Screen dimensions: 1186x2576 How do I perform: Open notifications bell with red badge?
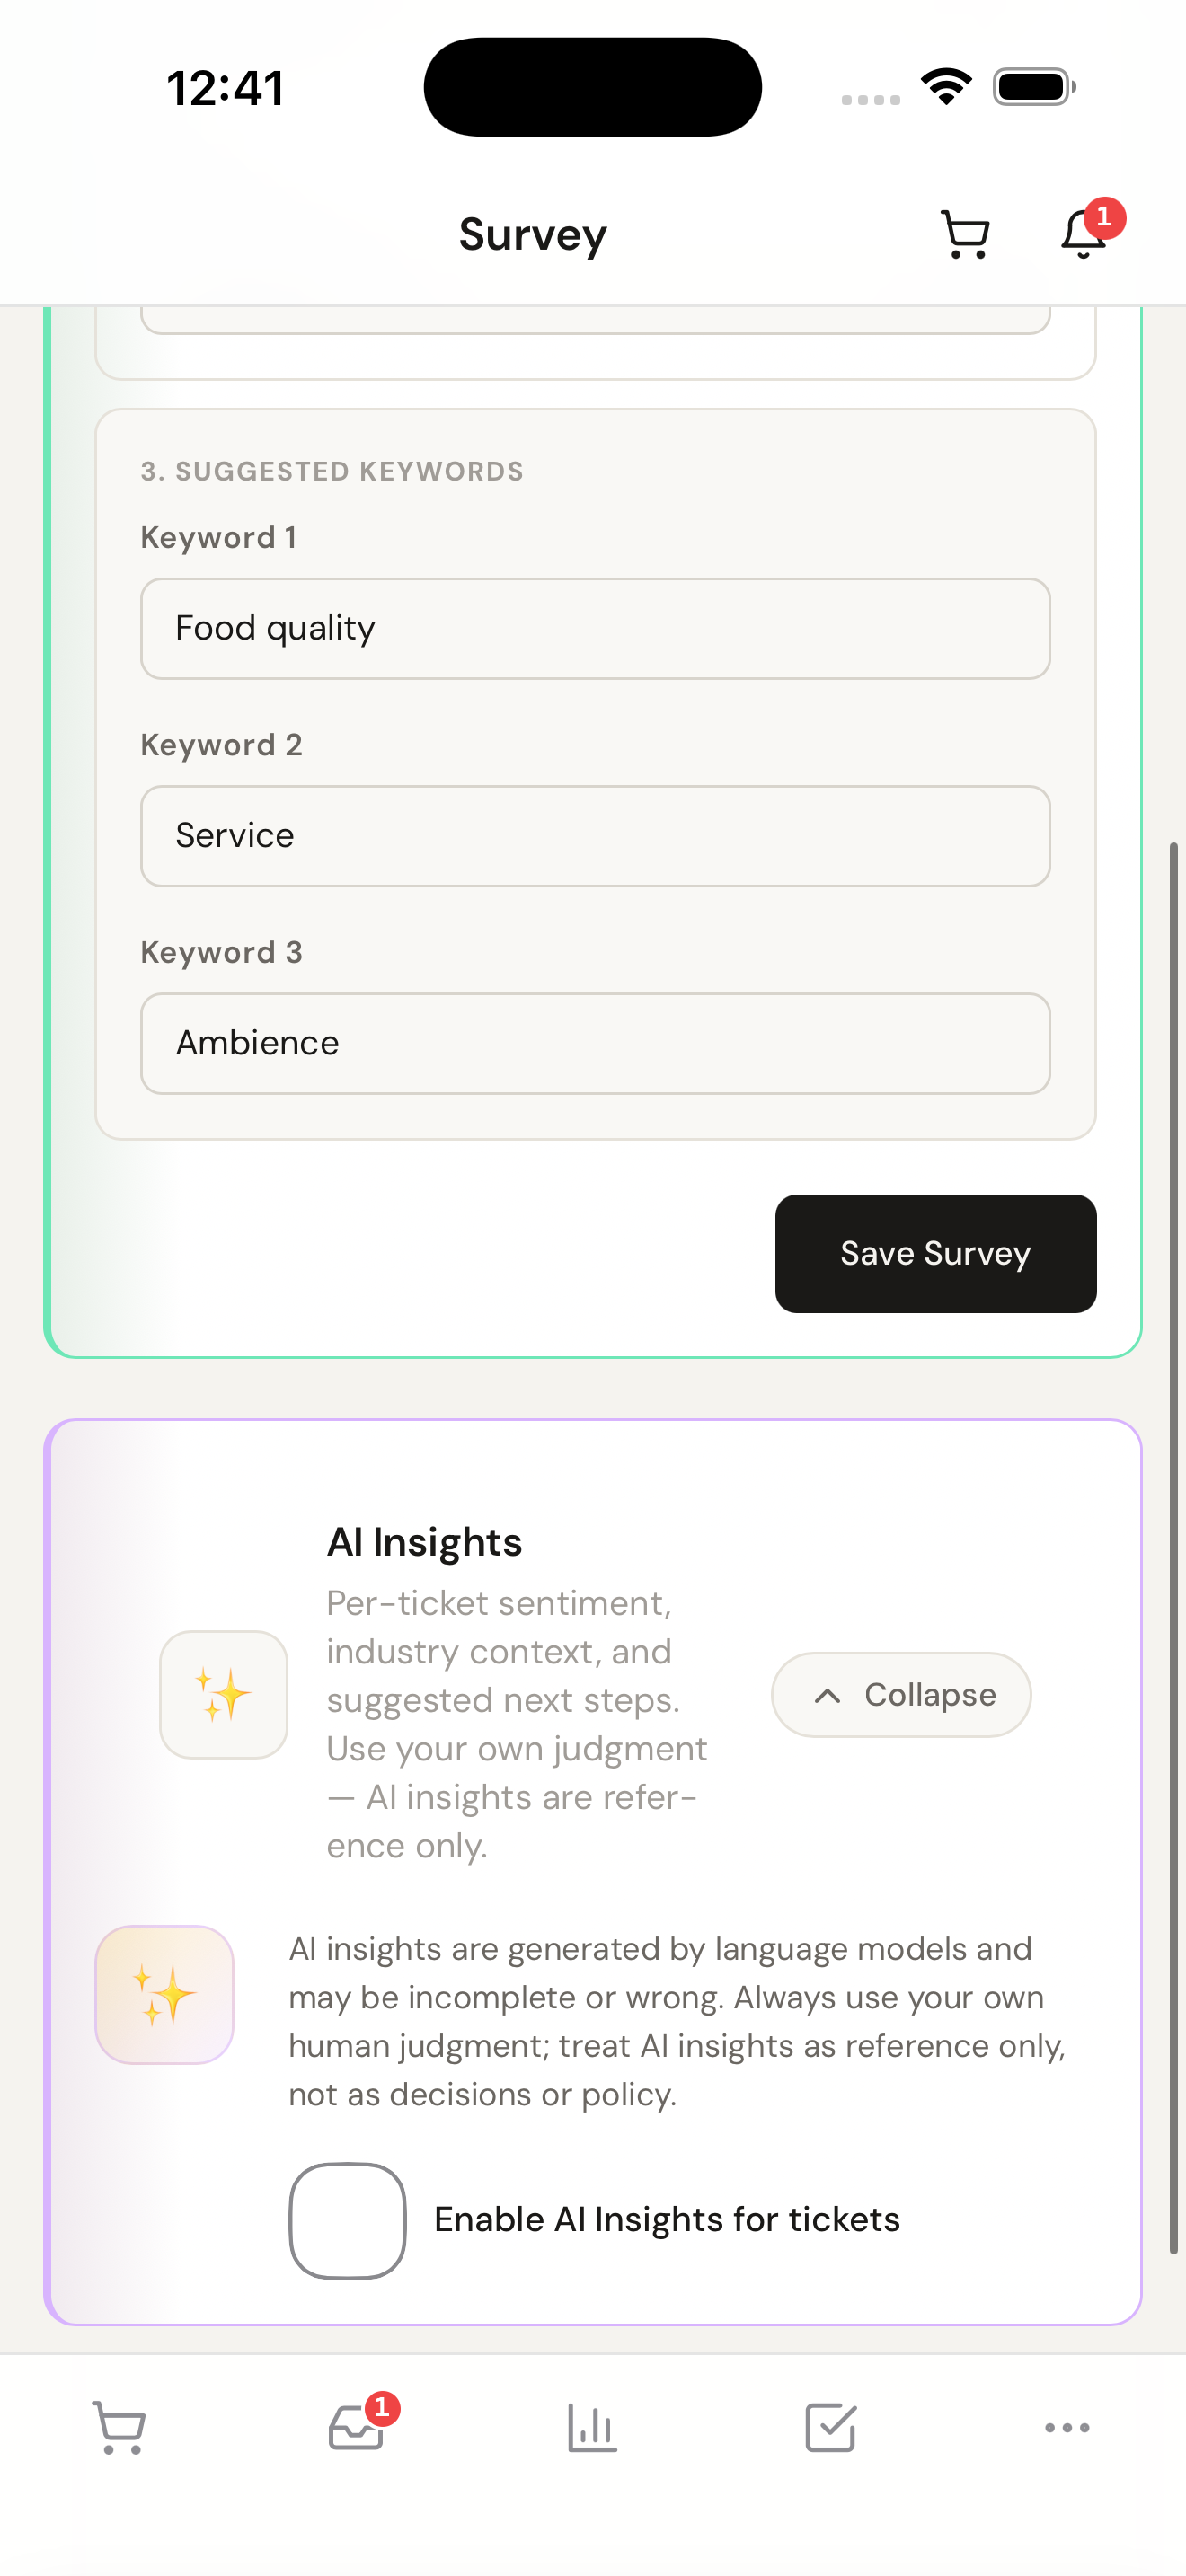(1084, 236)
